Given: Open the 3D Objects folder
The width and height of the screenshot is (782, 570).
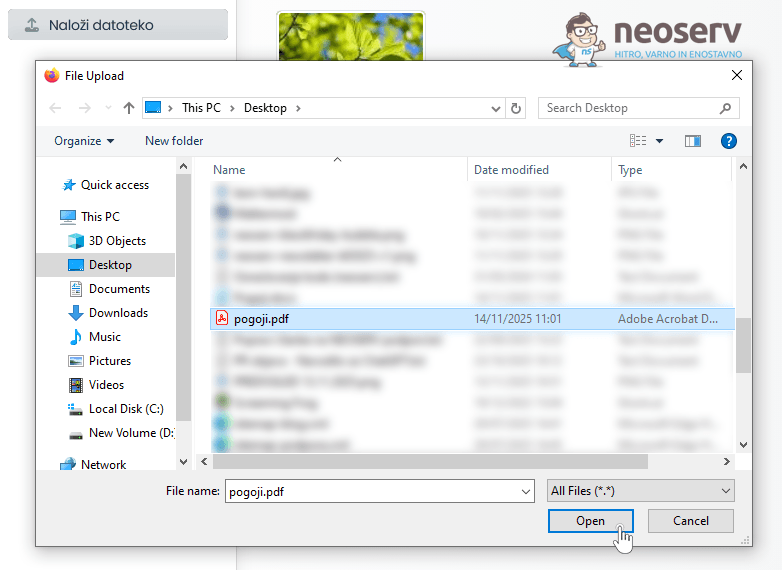Looking at the screenshot, I should (117, 241).
